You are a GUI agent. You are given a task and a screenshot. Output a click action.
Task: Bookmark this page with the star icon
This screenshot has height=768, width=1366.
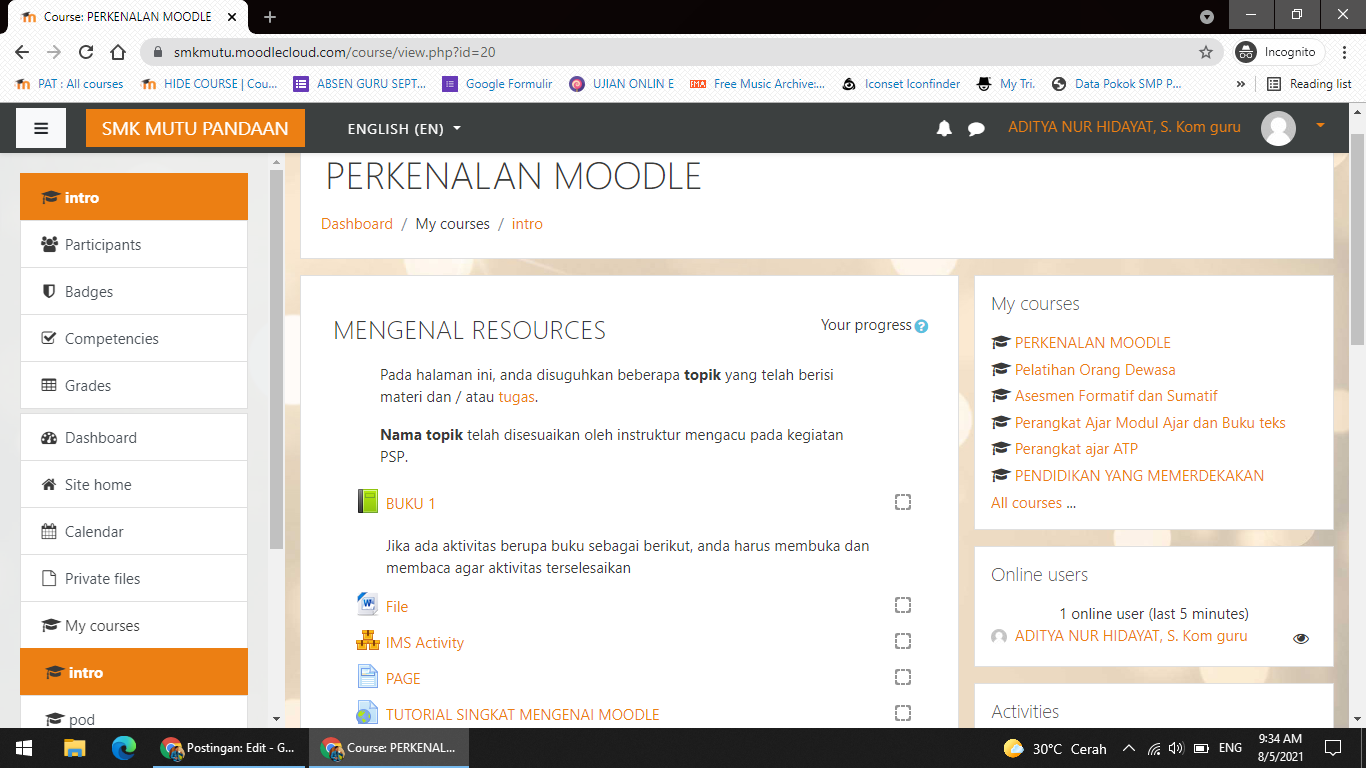(x=1206, y=52)
